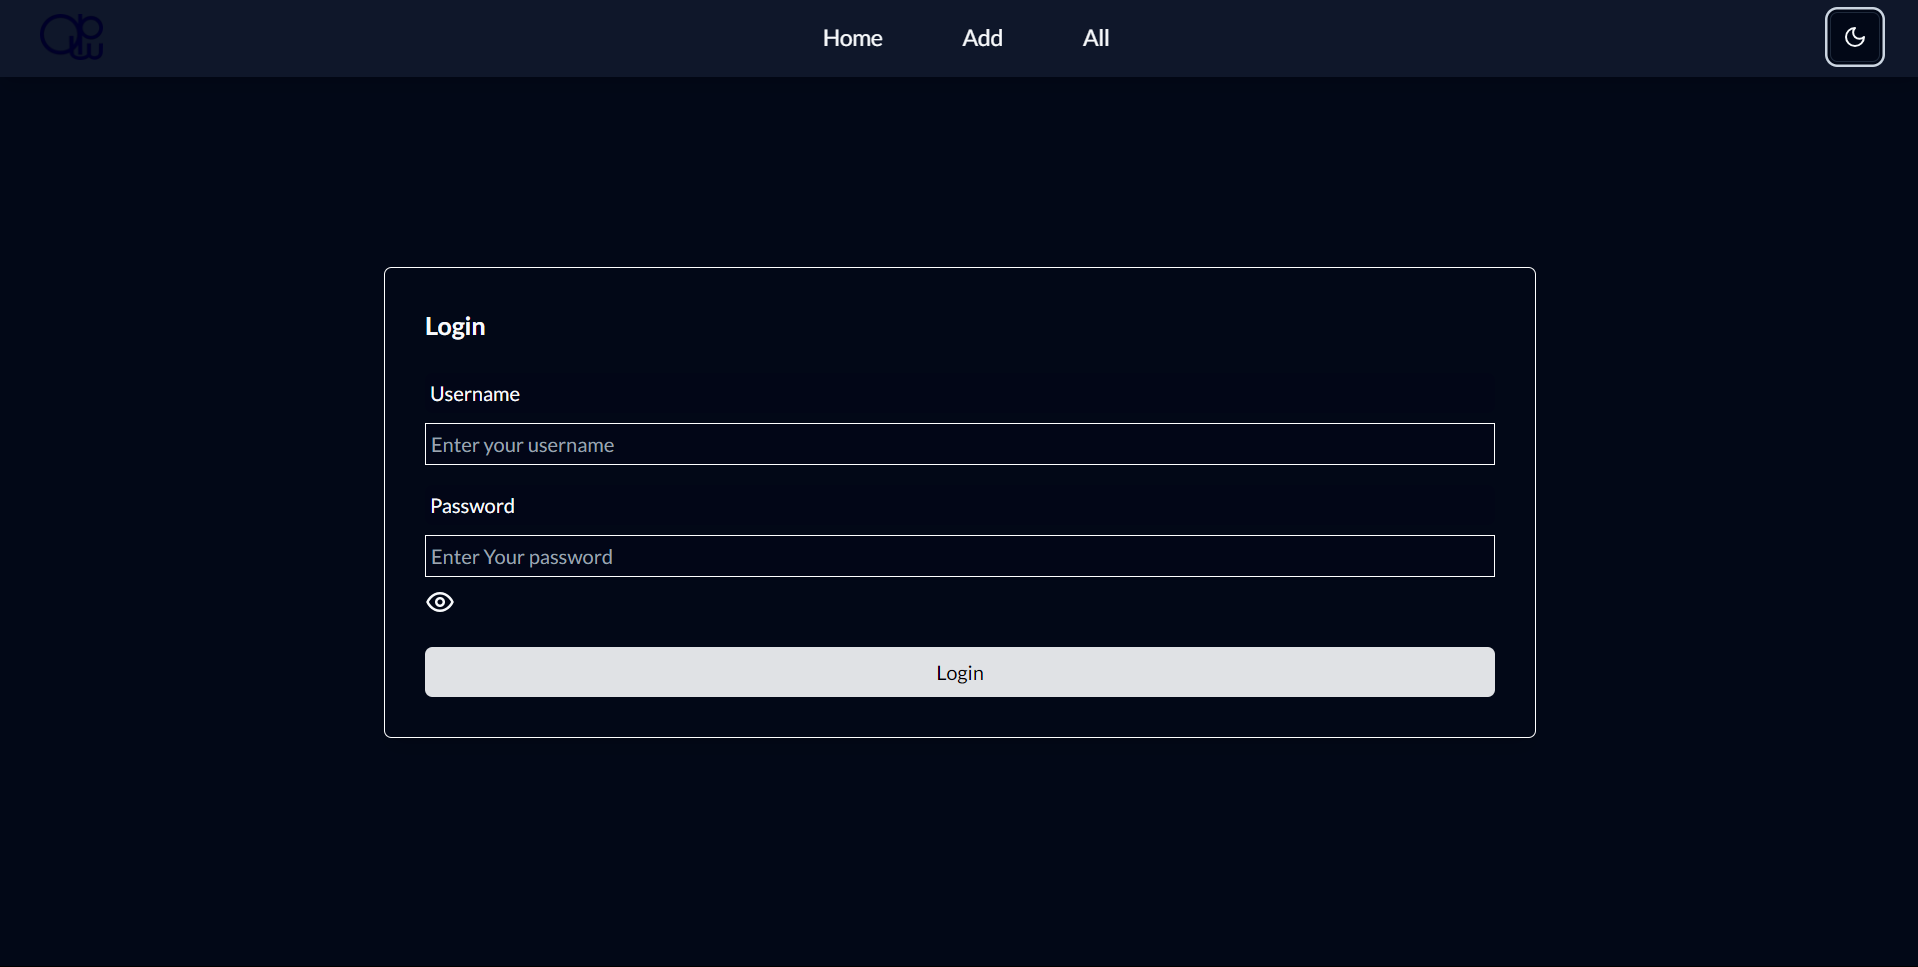Click the Password label text
This screenshot has height=967, width=1918.
click(x=472, y=506)
